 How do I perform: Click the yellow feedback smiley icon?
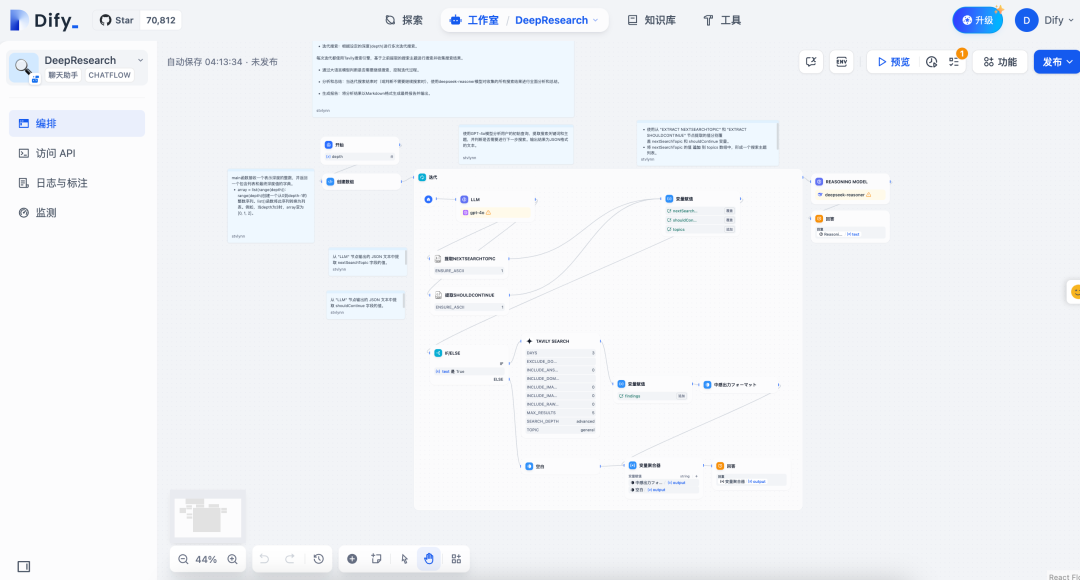[x=1074, y=291]
